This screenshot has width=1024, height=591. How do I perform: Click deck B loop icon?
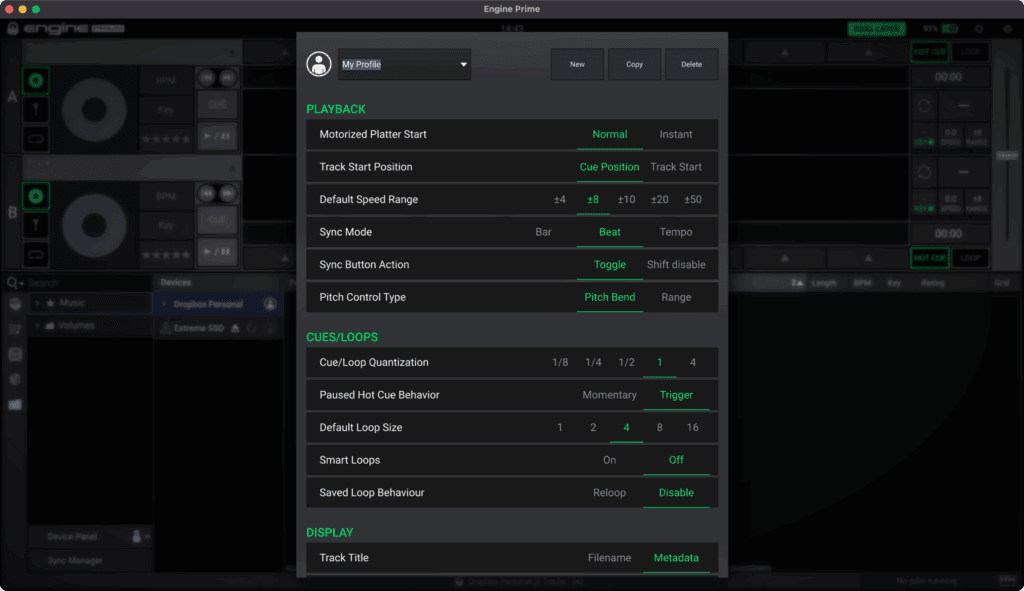[36, 255]
